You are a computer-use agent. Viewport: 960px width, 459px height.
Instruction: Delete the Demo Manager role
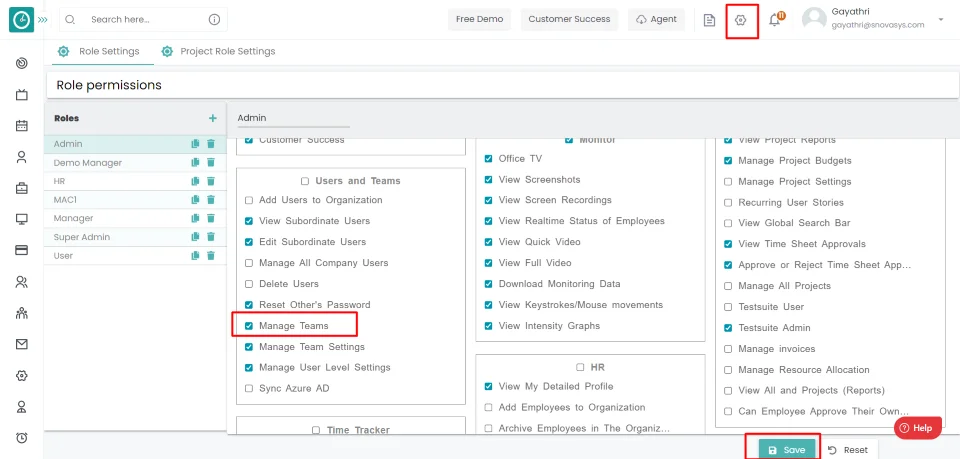pyautogui.click(x=211, y=162)
